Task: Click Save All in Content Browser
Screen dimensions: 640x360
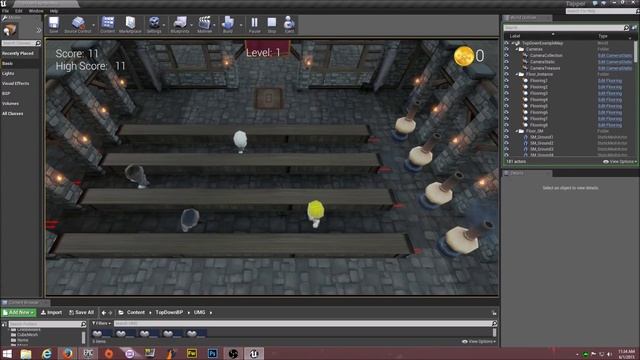Action: (x=81, y=312)
